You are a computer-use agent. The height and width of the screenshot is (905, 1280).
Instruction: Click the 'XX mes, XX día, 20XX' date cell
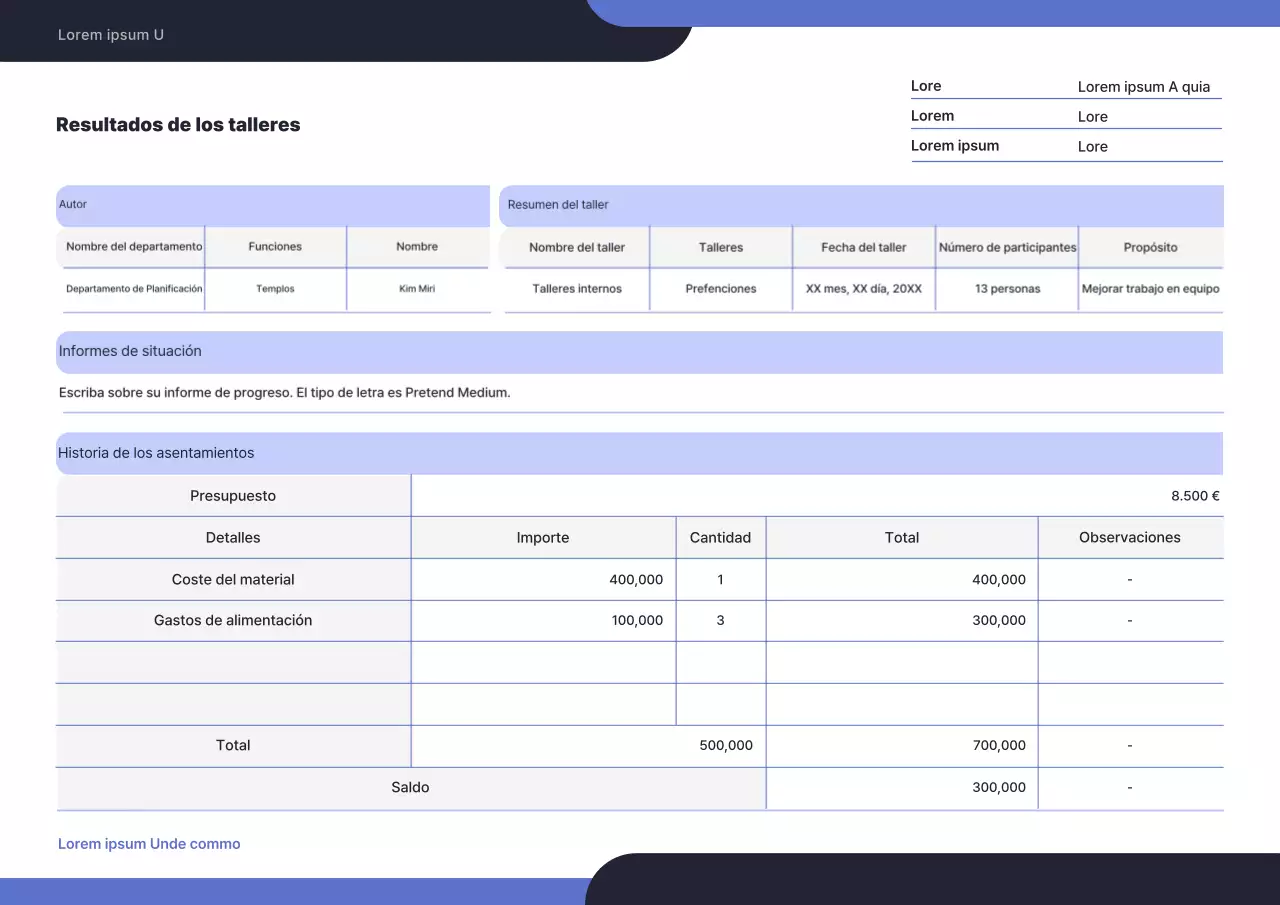[864, 289]
